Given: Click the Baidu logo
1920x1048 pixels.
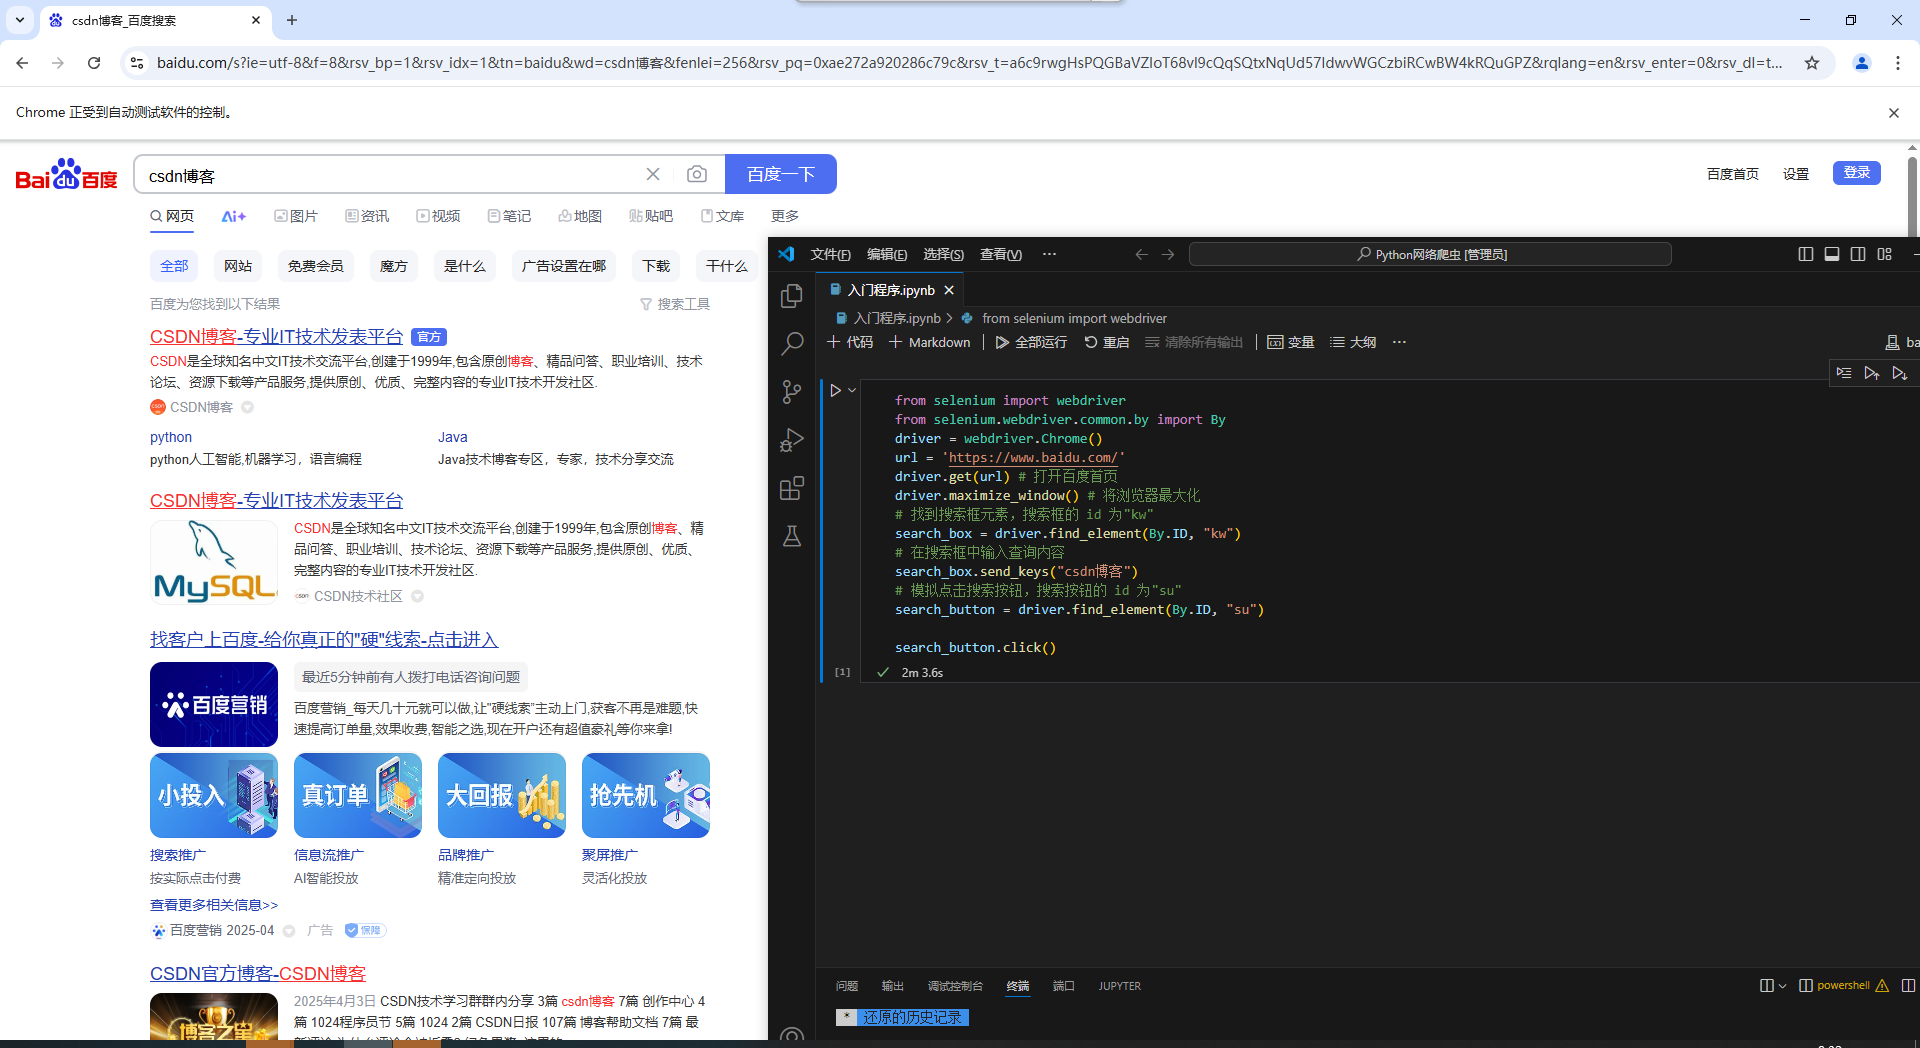Looking at the screenshot, I should click(x=66, y=175).
